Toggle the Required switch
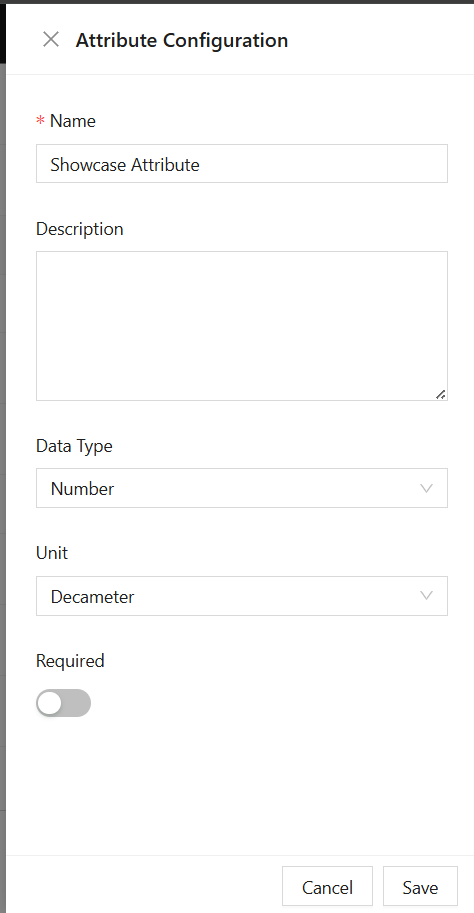The width and height of the screenshot is (474, 913). click(x=63, y=703)
